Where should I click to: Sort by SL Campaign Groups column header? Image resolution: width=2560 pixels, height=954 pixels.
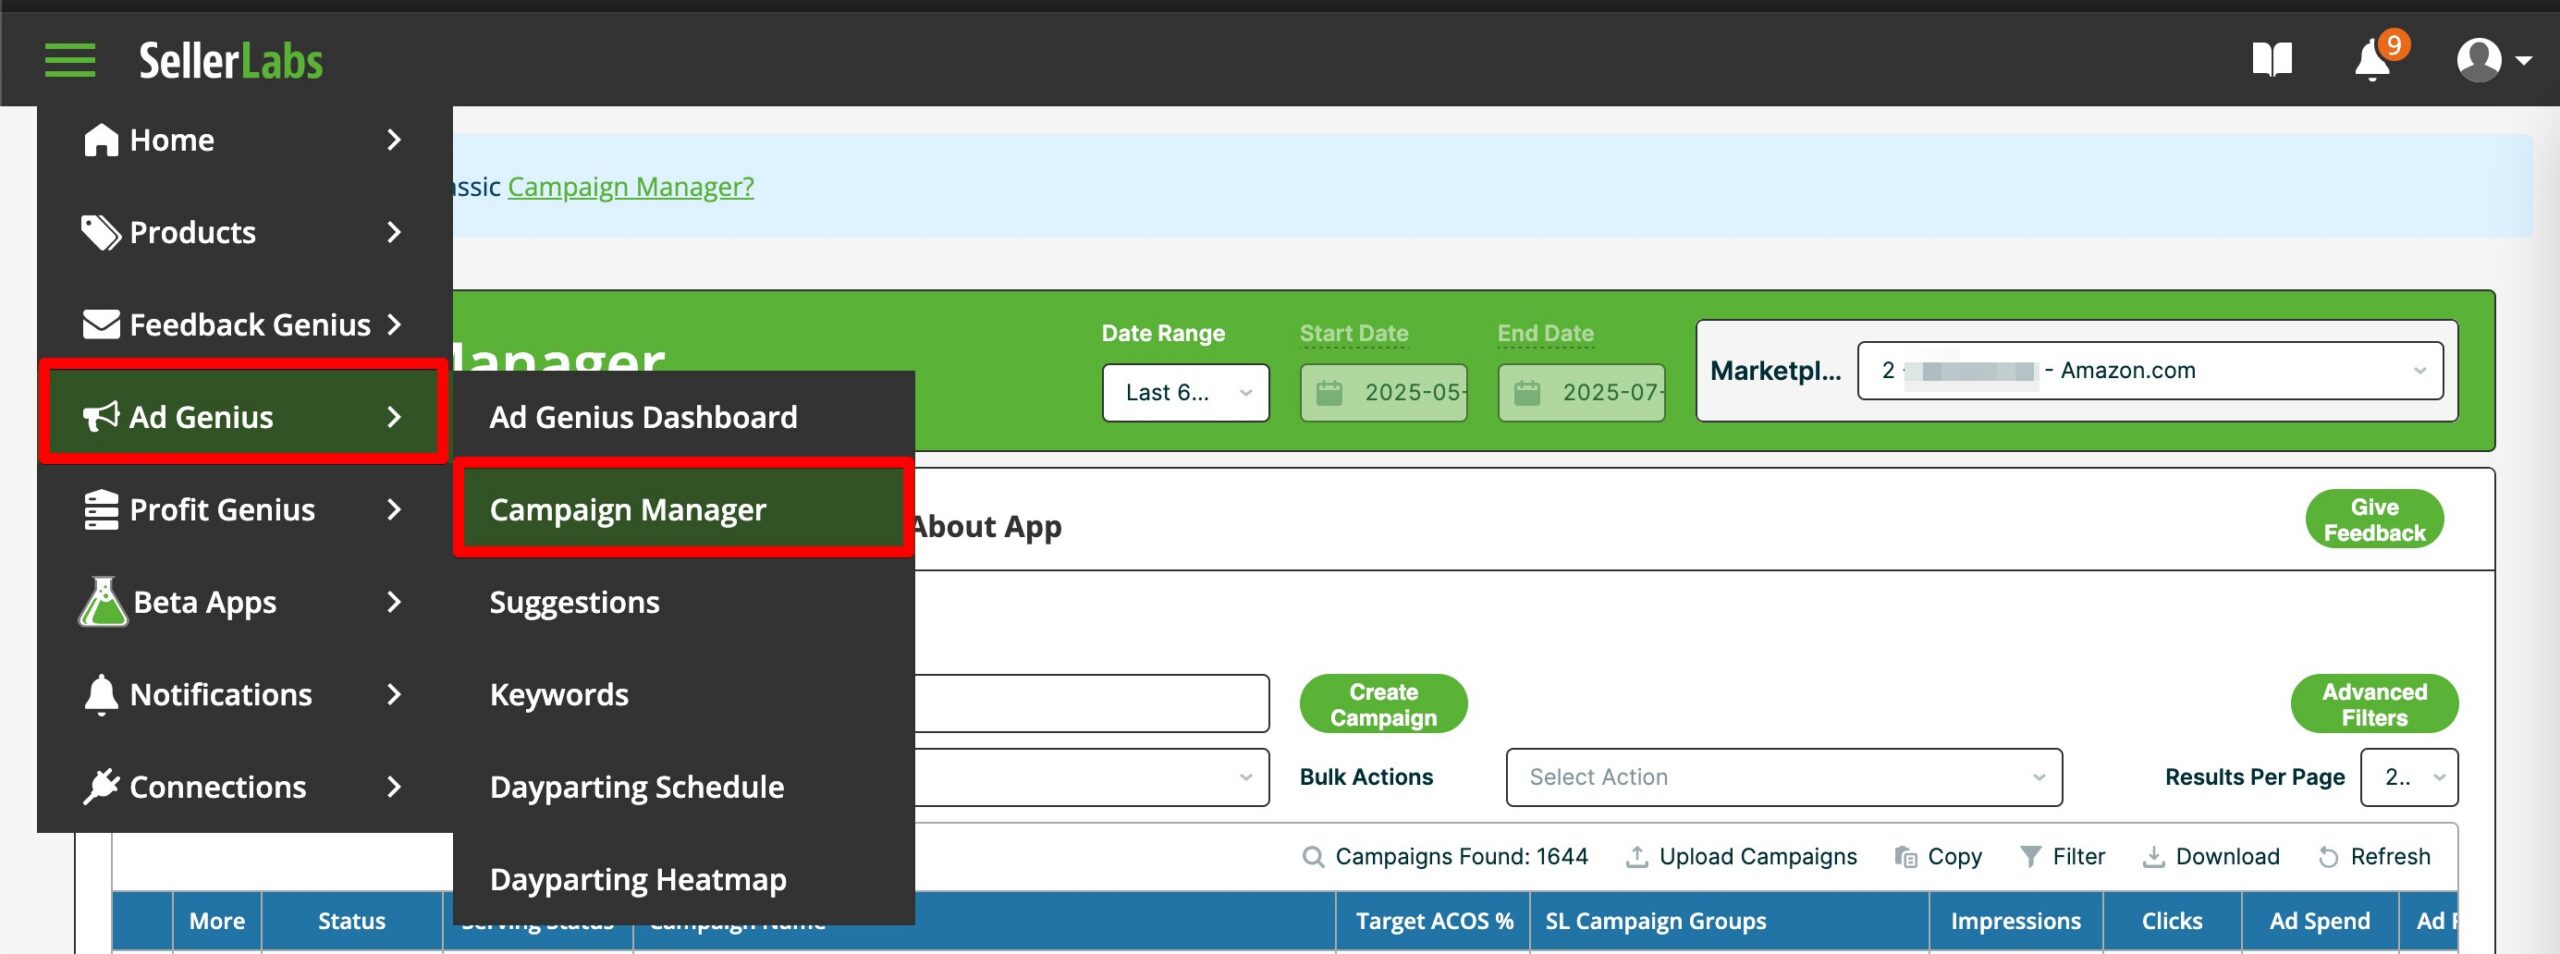pyautogui.click(x=1729, y=921)
